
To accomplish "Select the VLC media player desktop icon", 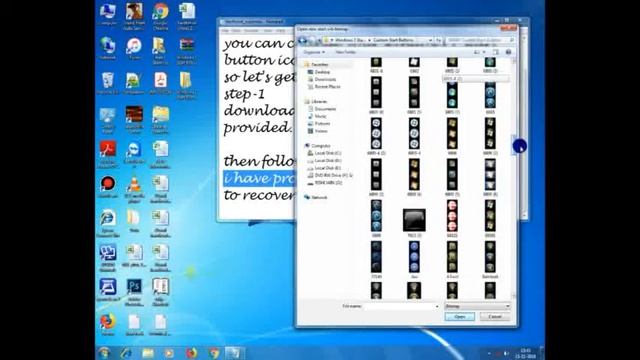I will pyautogui.click(x=134, y=189).
